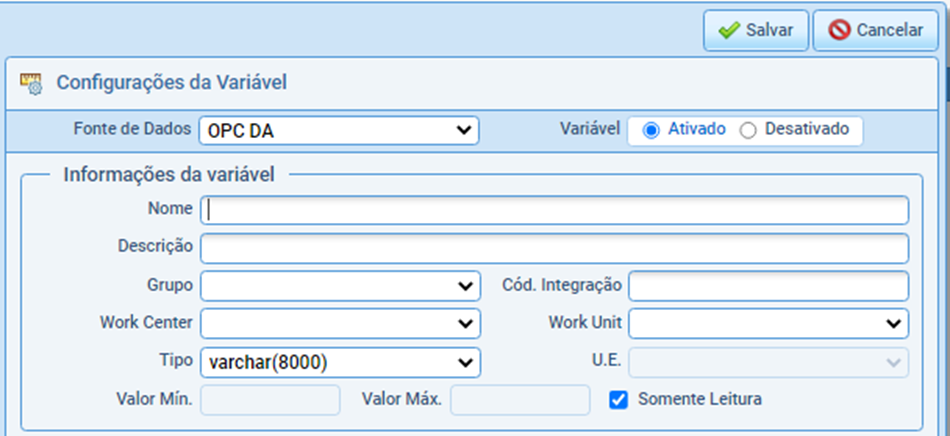Click into the Descrição input field
This screenshot has height=436, width=950.
[554, 248]
